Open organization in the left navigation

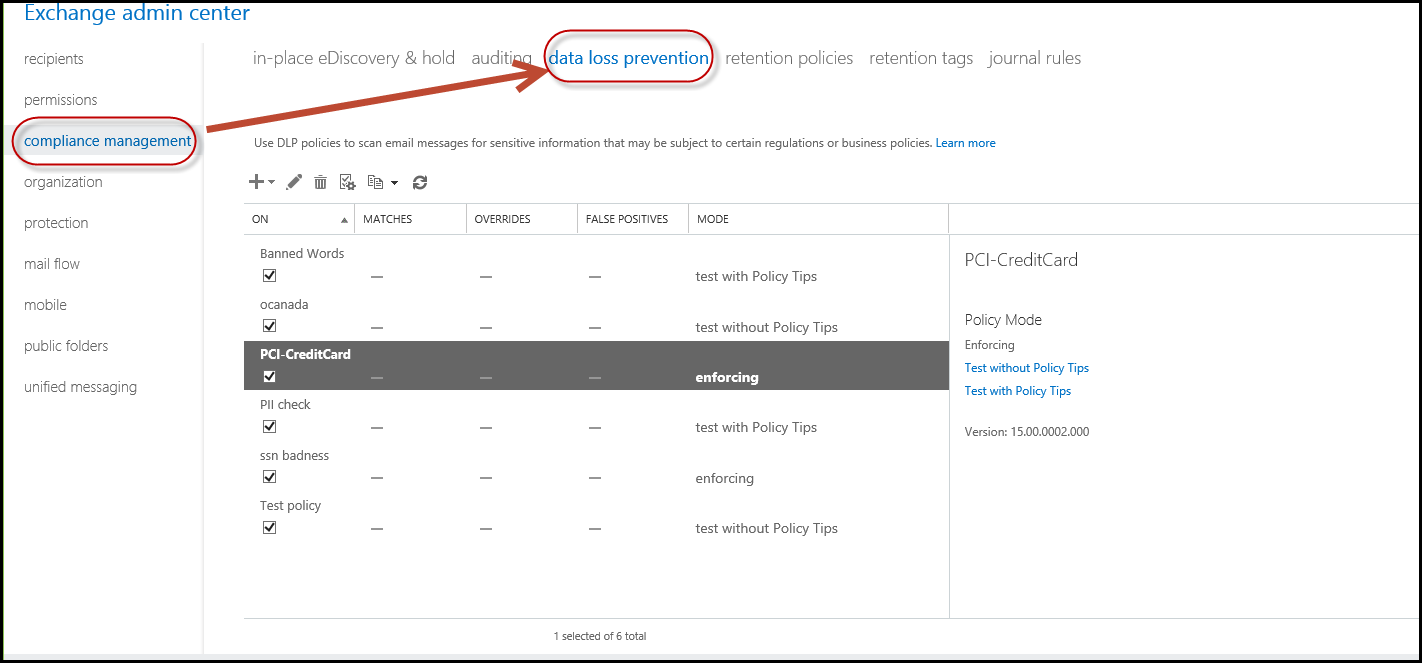(63, 182)
